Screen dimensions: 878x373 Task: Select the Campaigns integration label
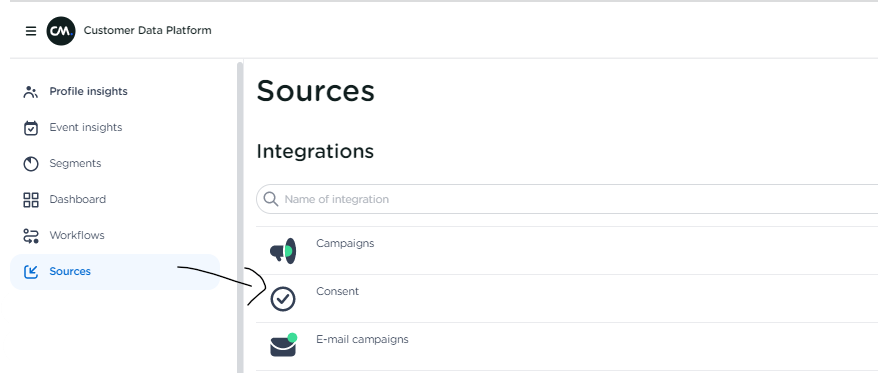coord(345,244)
